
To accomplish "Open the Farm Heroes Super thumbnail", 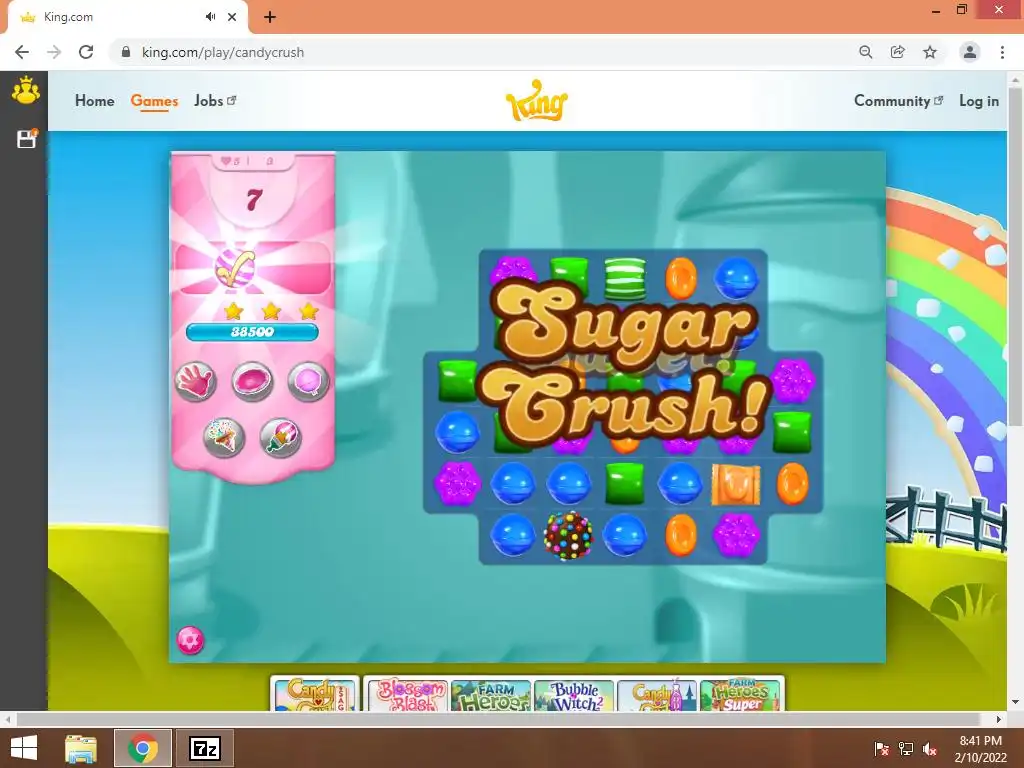I will click(x=740, y=696).
